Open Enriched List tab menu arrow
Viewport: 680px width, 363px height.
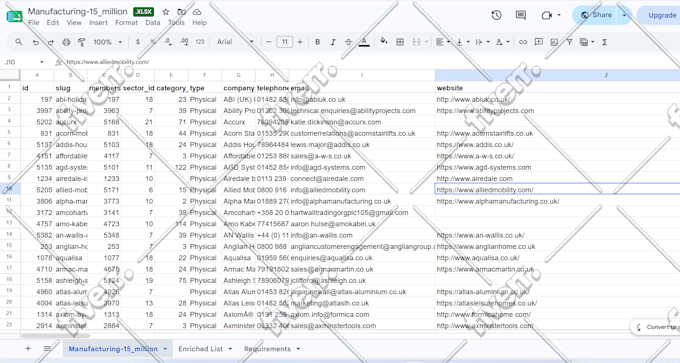coord(230,349)
